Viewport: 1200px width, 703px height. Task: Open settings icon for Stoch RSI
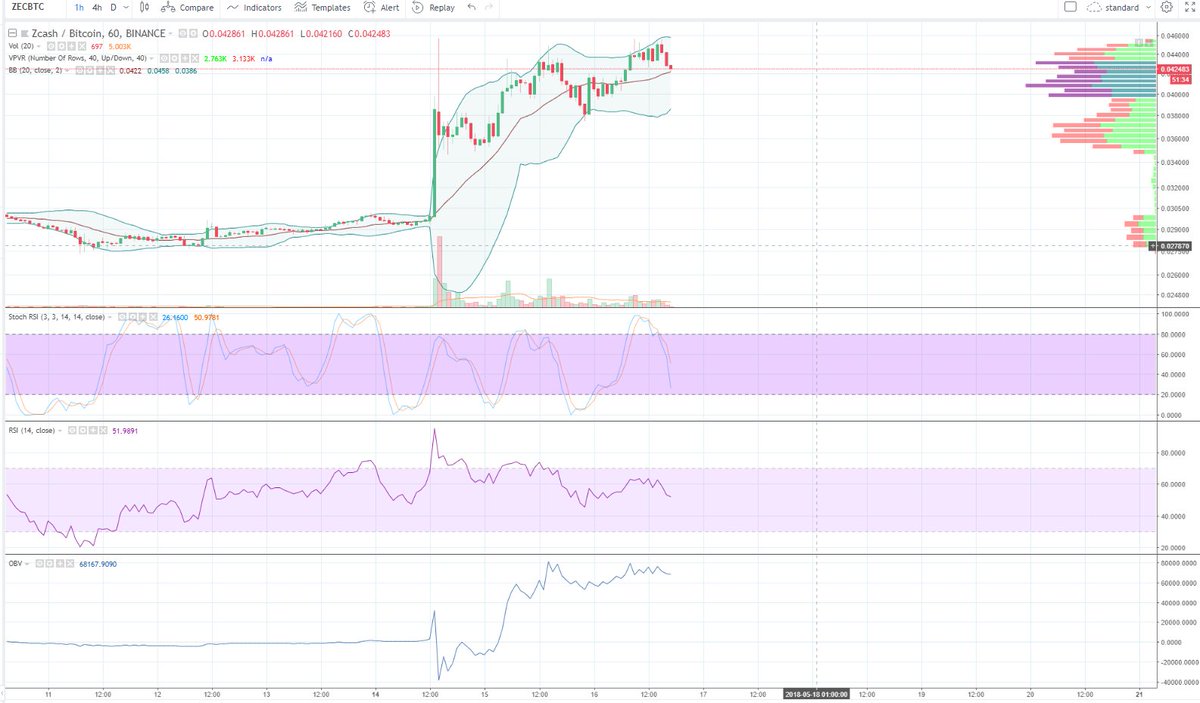133,317
